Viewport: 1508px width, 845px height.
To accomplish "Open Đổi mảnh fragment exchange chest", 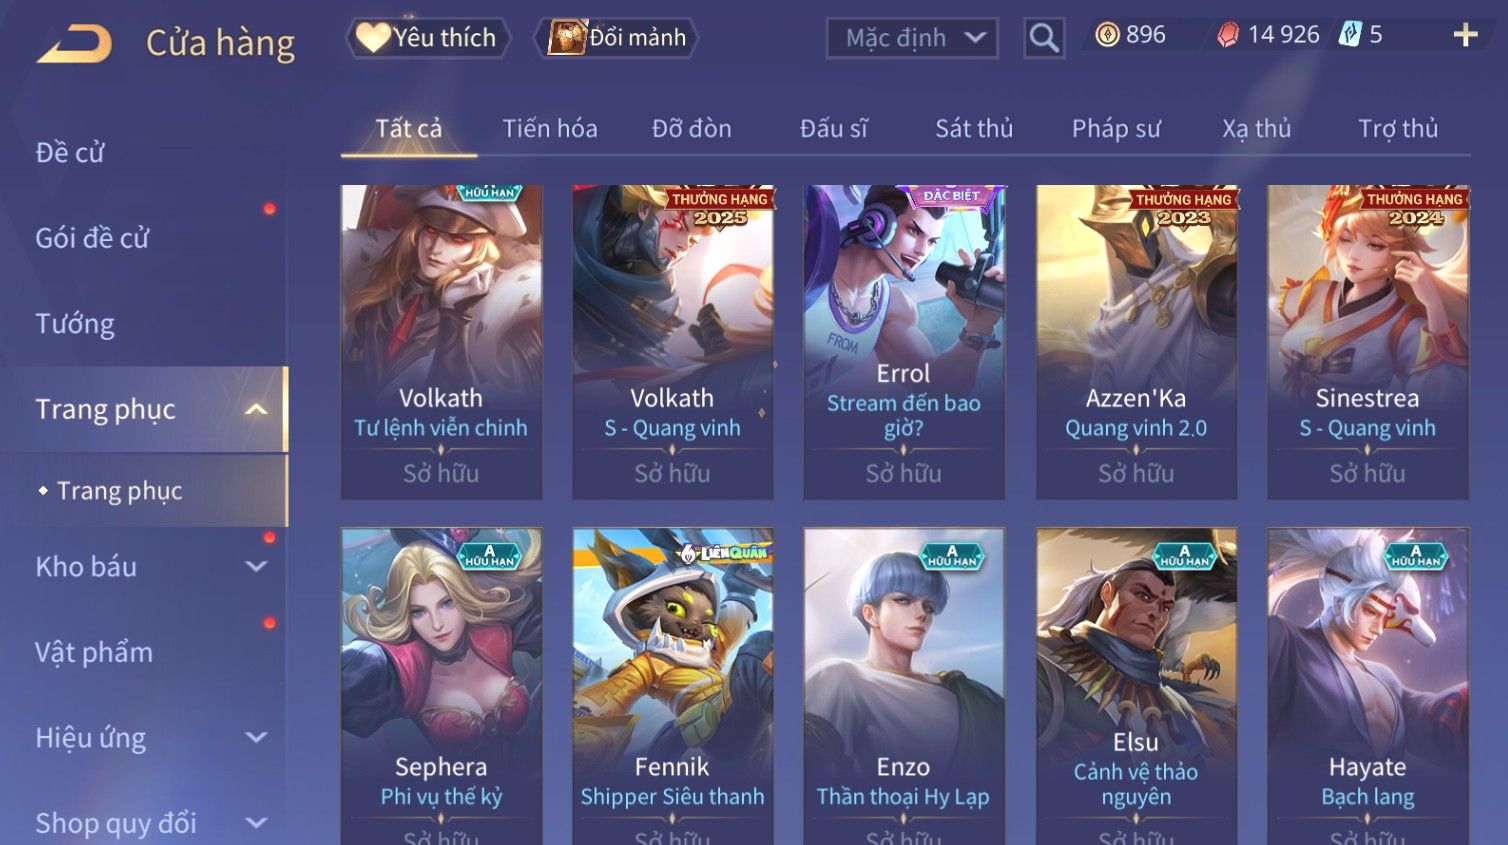I will click(617, 38).
